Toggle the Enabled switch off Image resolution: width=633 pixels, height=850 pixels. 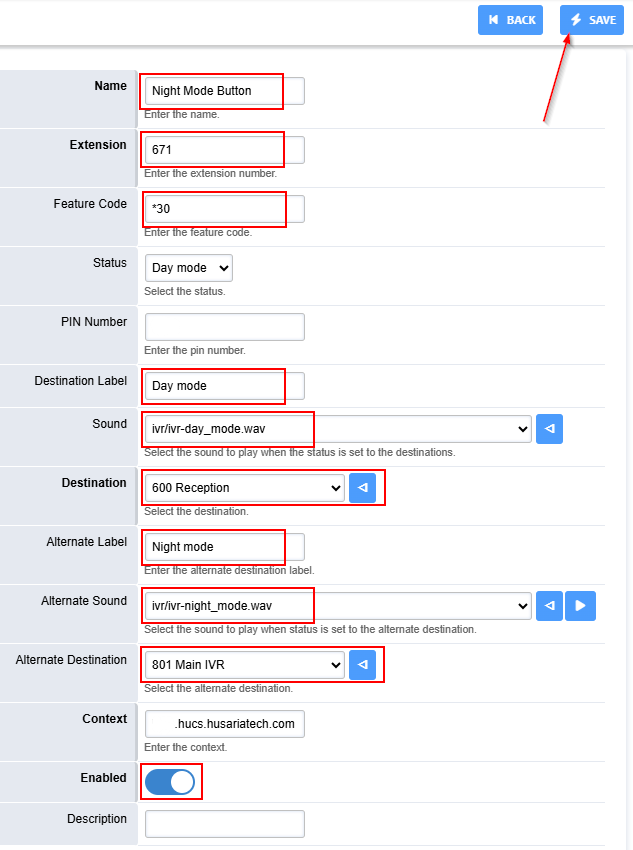pyautogui.click(x=170, y=782)
